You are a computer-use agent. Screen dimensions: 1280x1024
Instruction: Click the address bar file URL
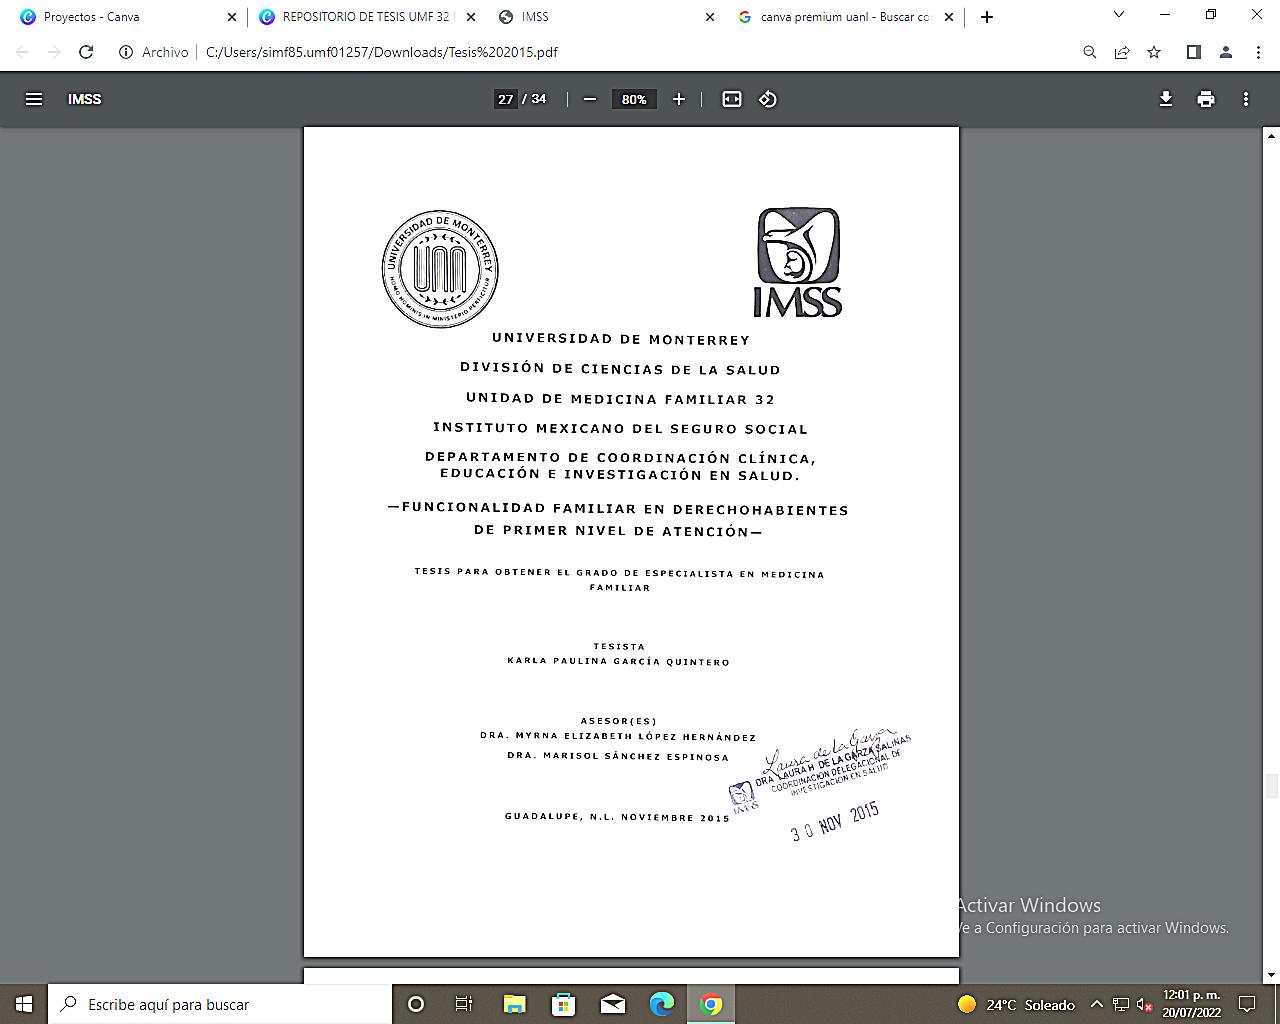pos(381,52)
